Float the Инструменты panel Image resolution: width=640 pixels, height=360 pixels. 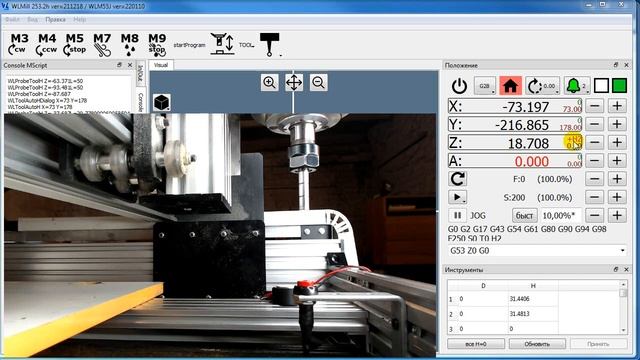click(616, 269)
